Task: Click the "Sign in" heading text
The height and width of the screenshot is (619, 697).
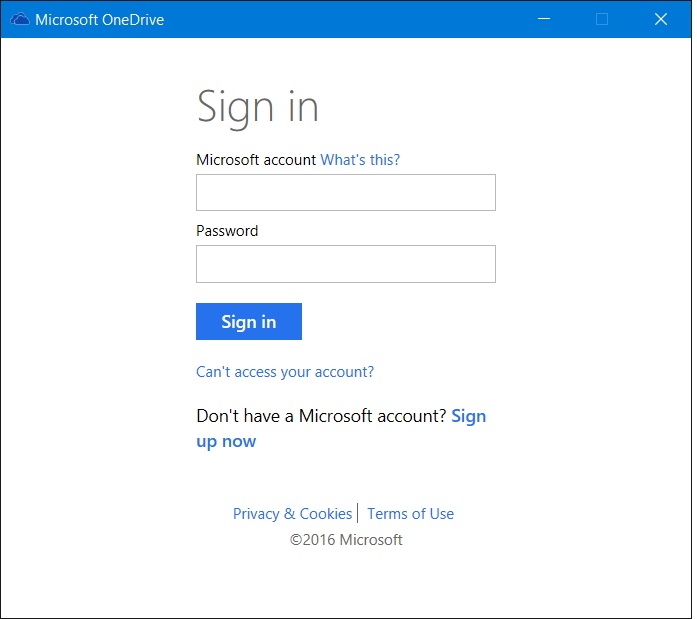Action: (x=257, y=108)
